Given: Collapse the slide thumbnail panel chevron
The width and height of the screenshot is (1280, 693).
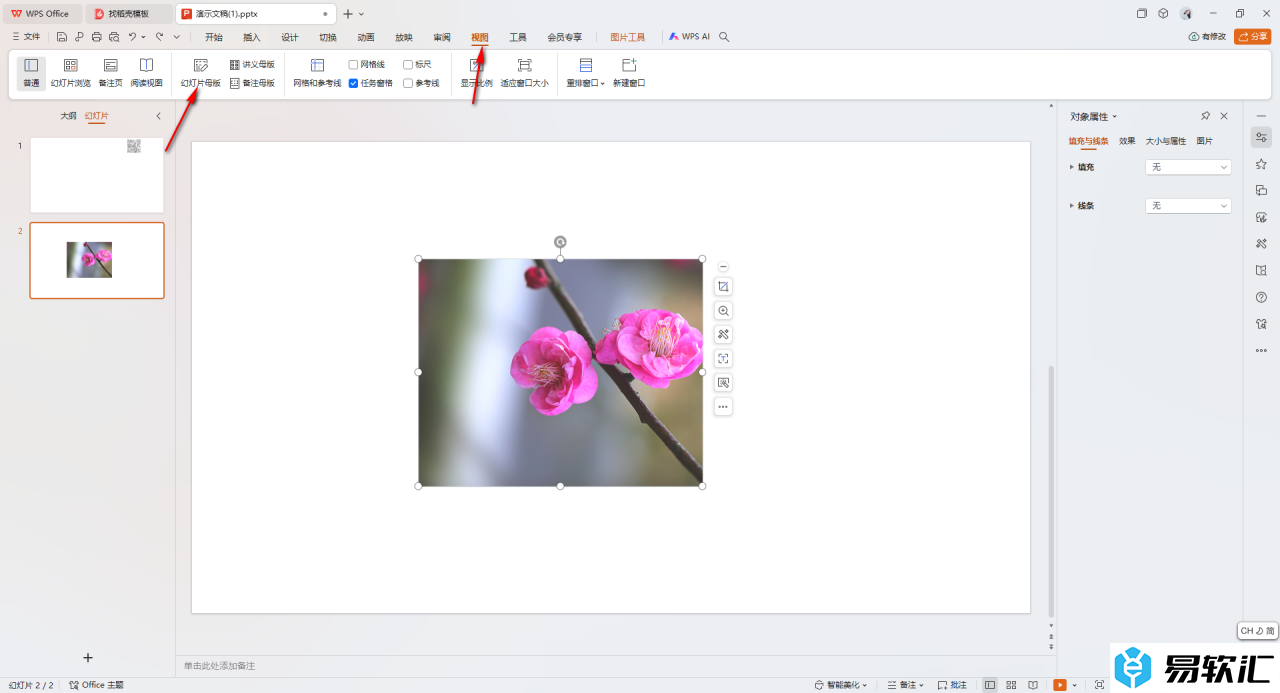Looking at the screenshot, I should (158, 116).
